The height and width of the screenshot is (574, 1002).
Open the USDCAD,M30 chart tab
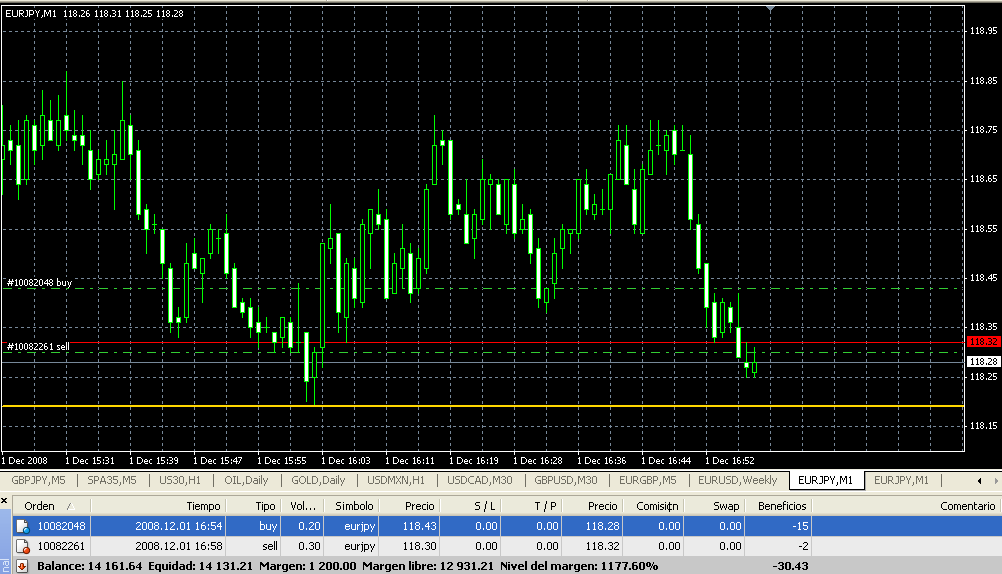tap(480, 480)
